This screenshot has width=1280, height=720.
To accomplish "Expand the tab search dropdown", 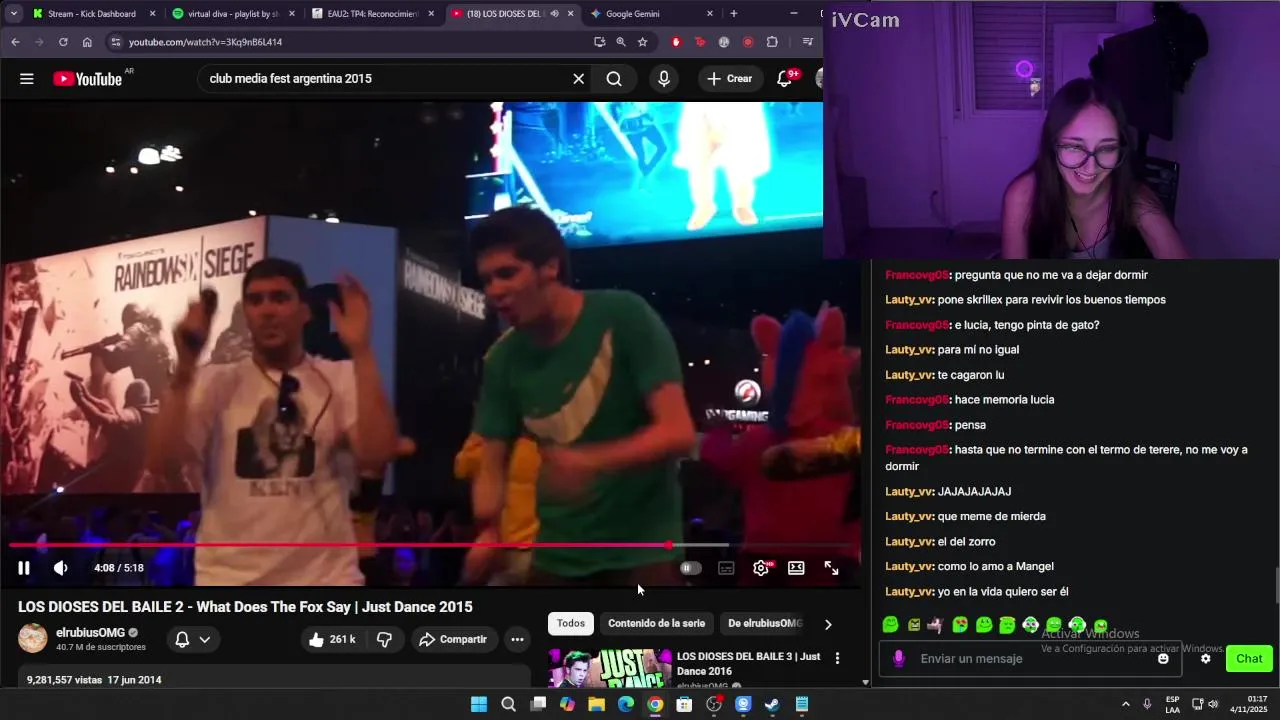I will tap(13, 14).
